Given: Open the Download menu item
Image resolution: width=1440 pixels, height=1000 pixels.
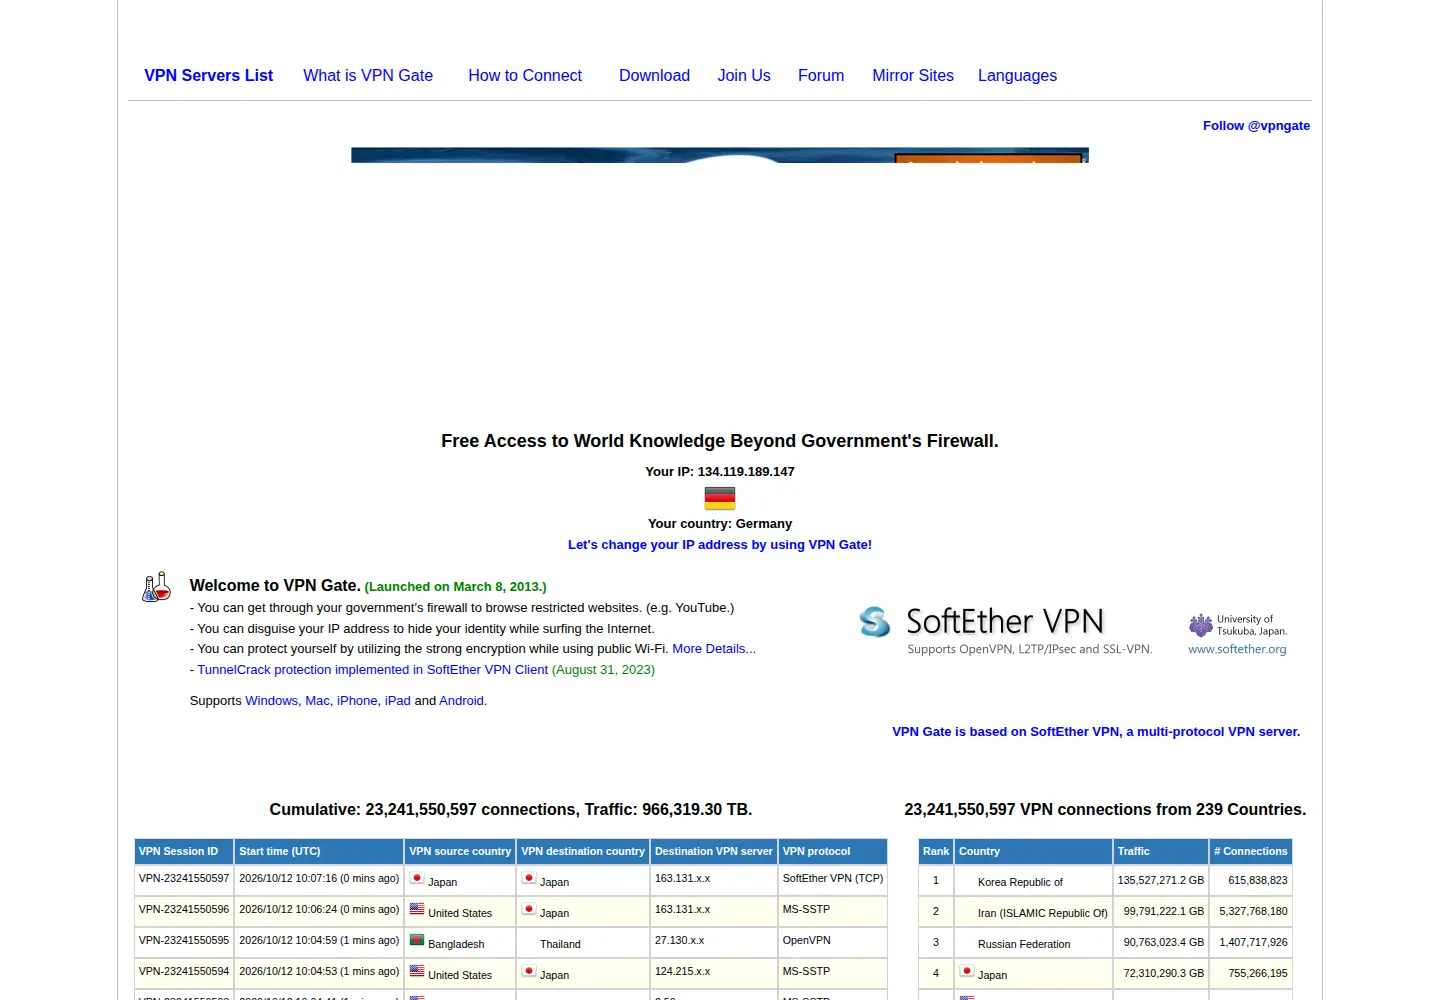Looking at the screenshot, I should coord(654,75).
